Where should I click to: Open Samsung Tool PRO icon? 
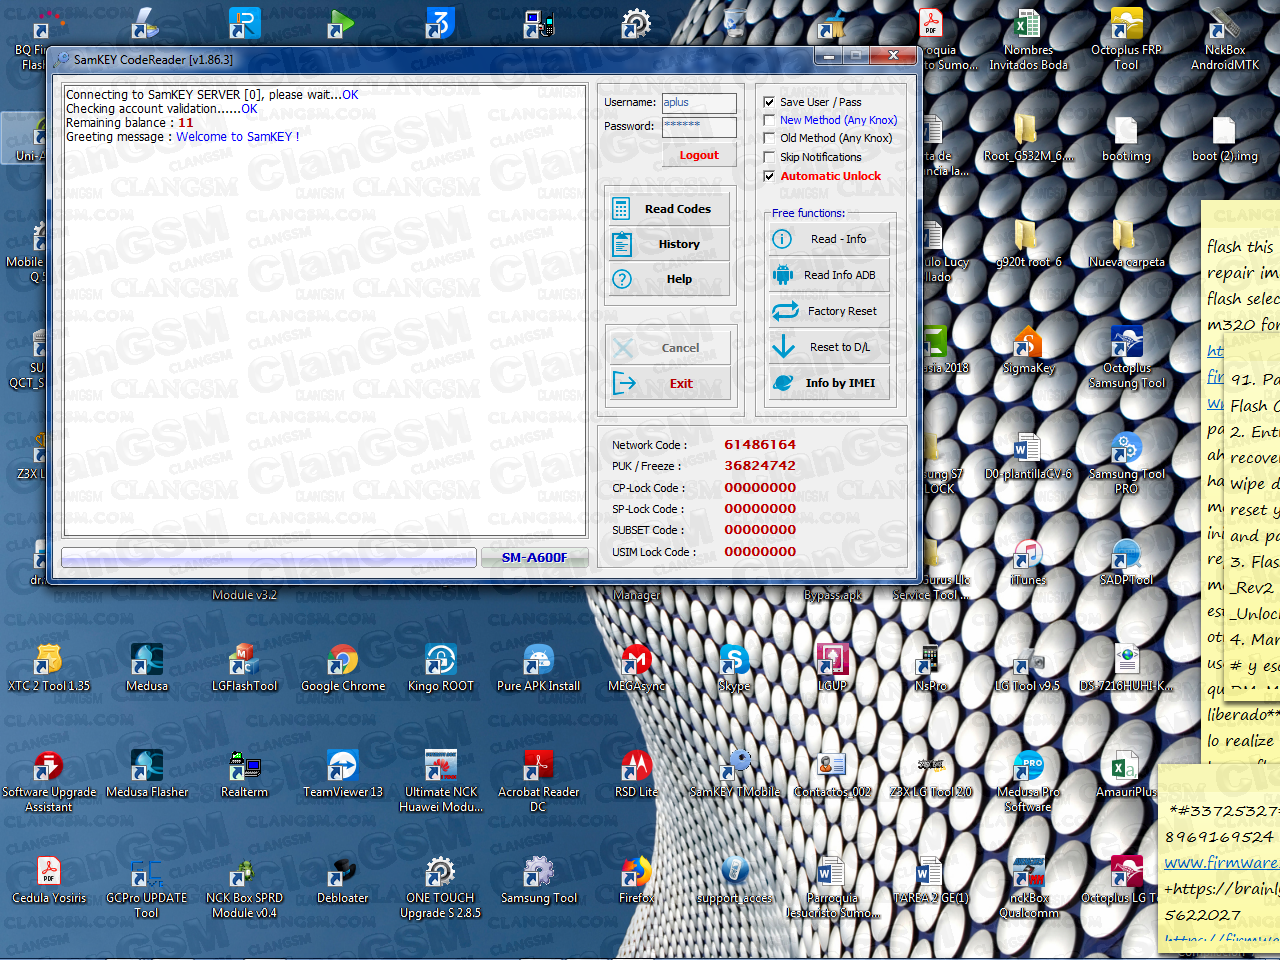[1125, 463]
